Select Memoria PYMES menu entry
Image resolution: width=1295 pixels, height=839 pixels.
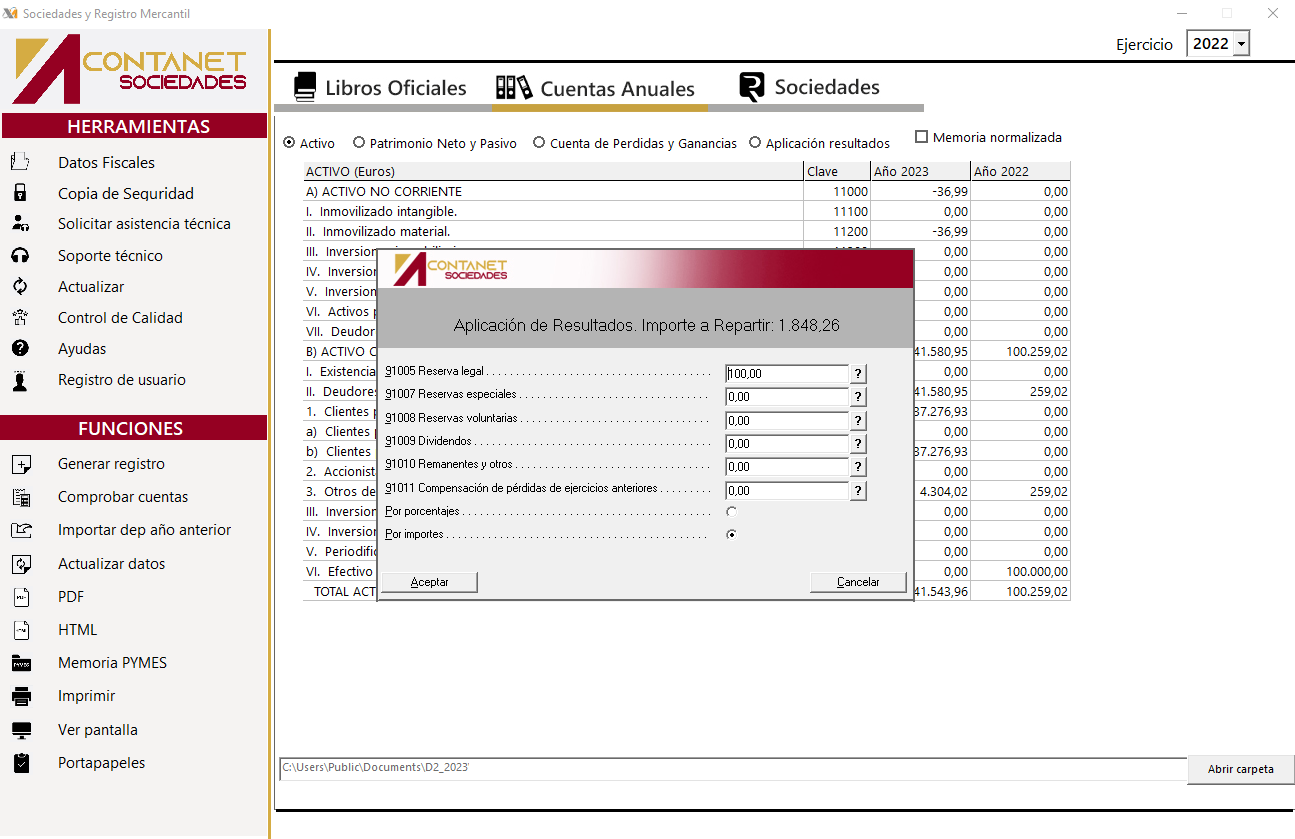pyautogui.click(x=112, y=663)
